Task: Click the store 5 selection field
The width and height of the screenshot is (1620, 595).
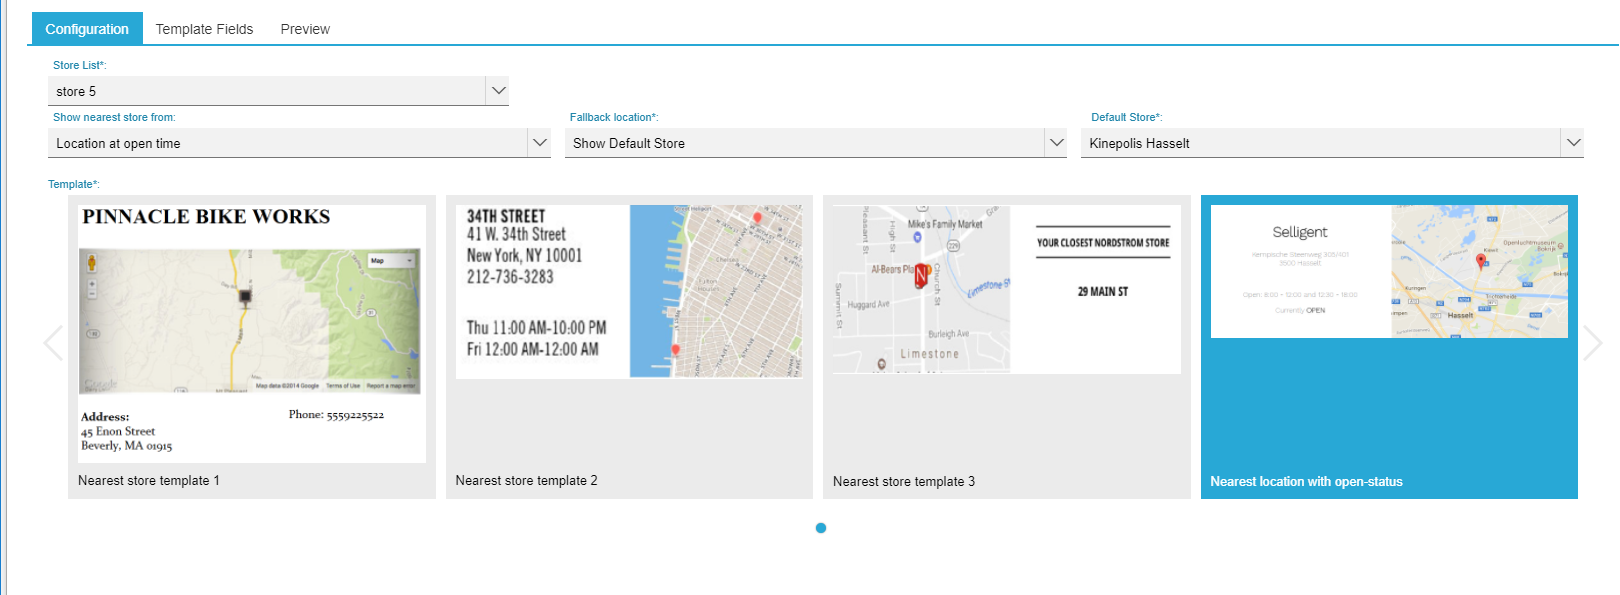Action: click(x=266, y=91)
